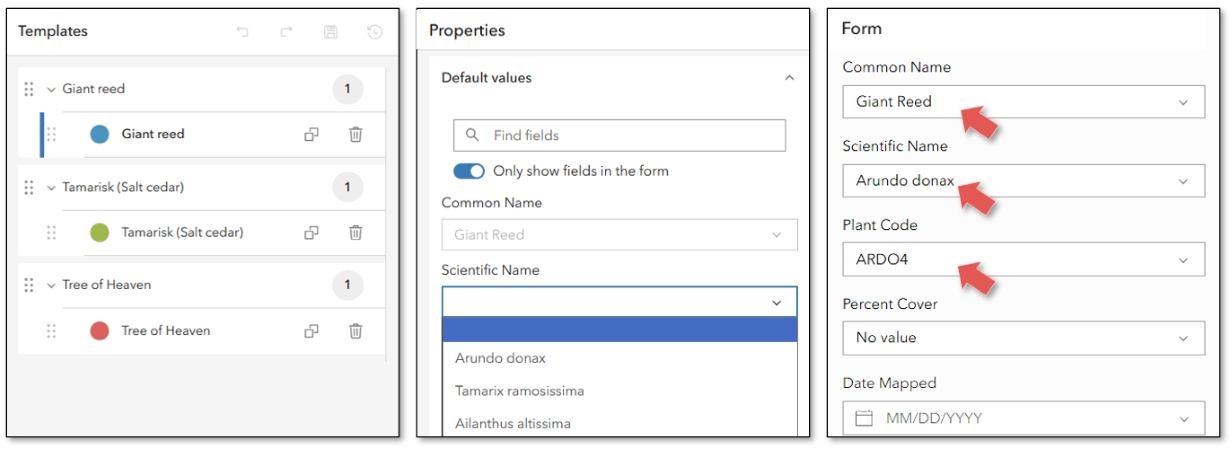The image size is (1232, 450).
Task: Collapse the Default values section
Action: (789, 78)
